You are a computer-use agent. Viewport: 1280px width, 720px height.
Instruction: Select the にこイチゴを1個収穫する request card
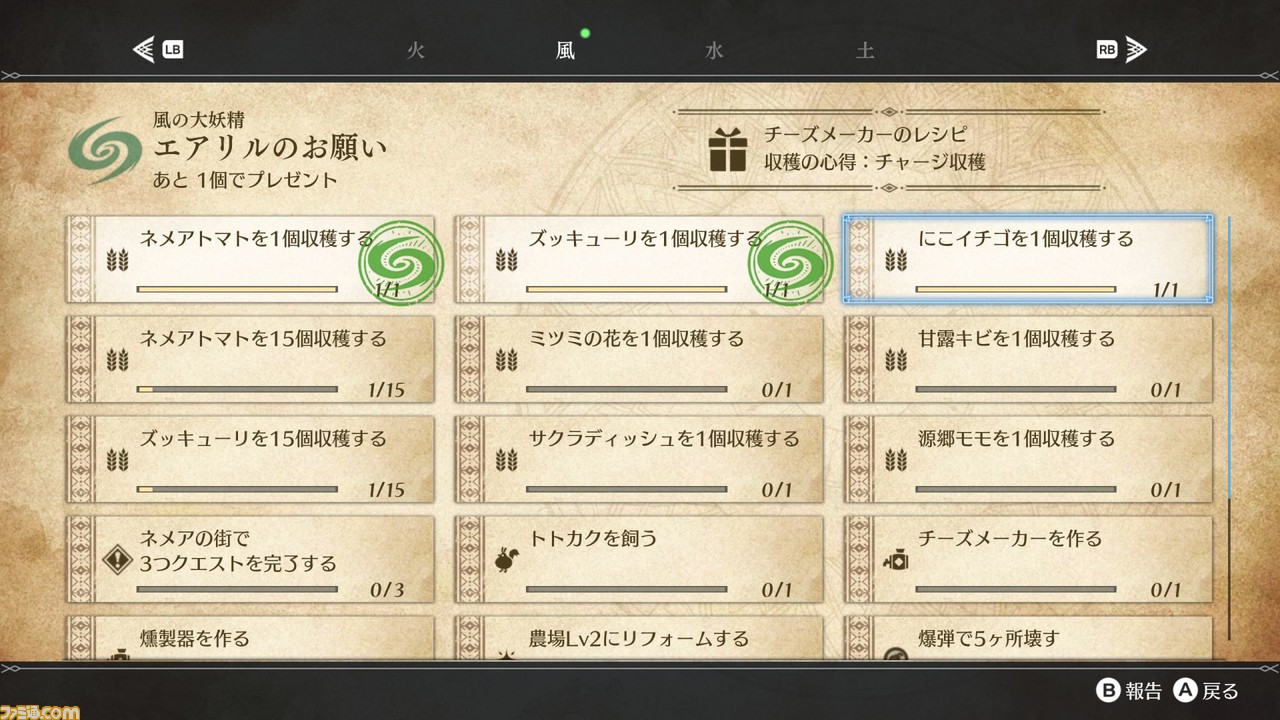tap(1029, 259)
